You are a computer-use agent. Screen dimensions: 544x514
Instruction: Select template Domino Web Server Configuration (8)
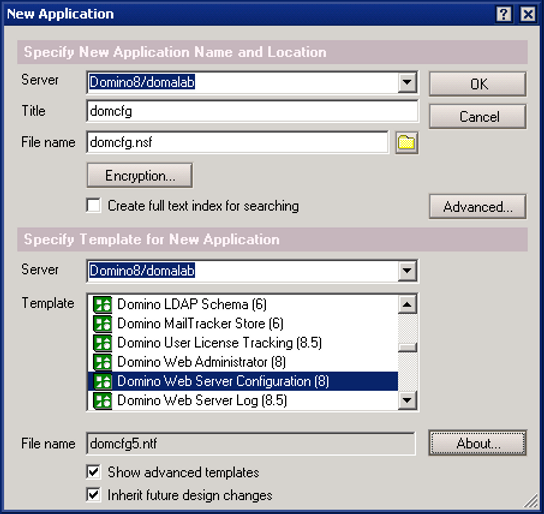(x=243, y=381)
